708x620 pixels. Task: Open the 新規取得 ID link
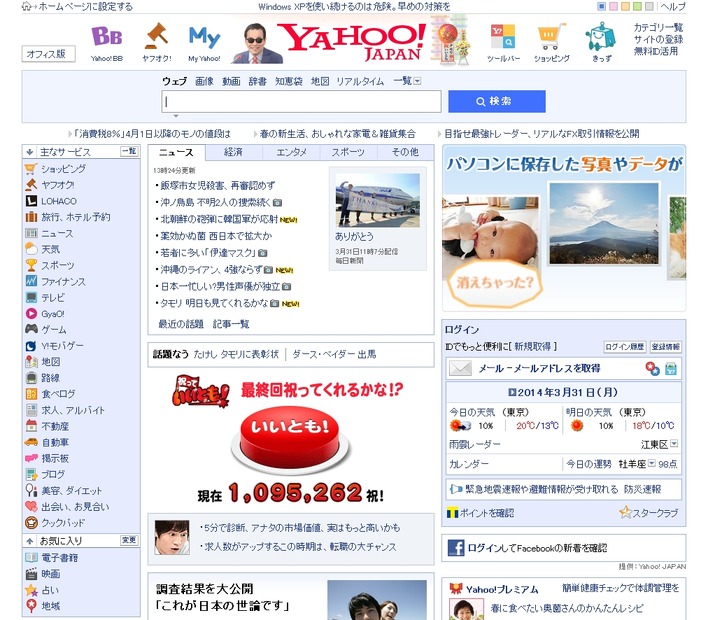[x=532, y=346]
